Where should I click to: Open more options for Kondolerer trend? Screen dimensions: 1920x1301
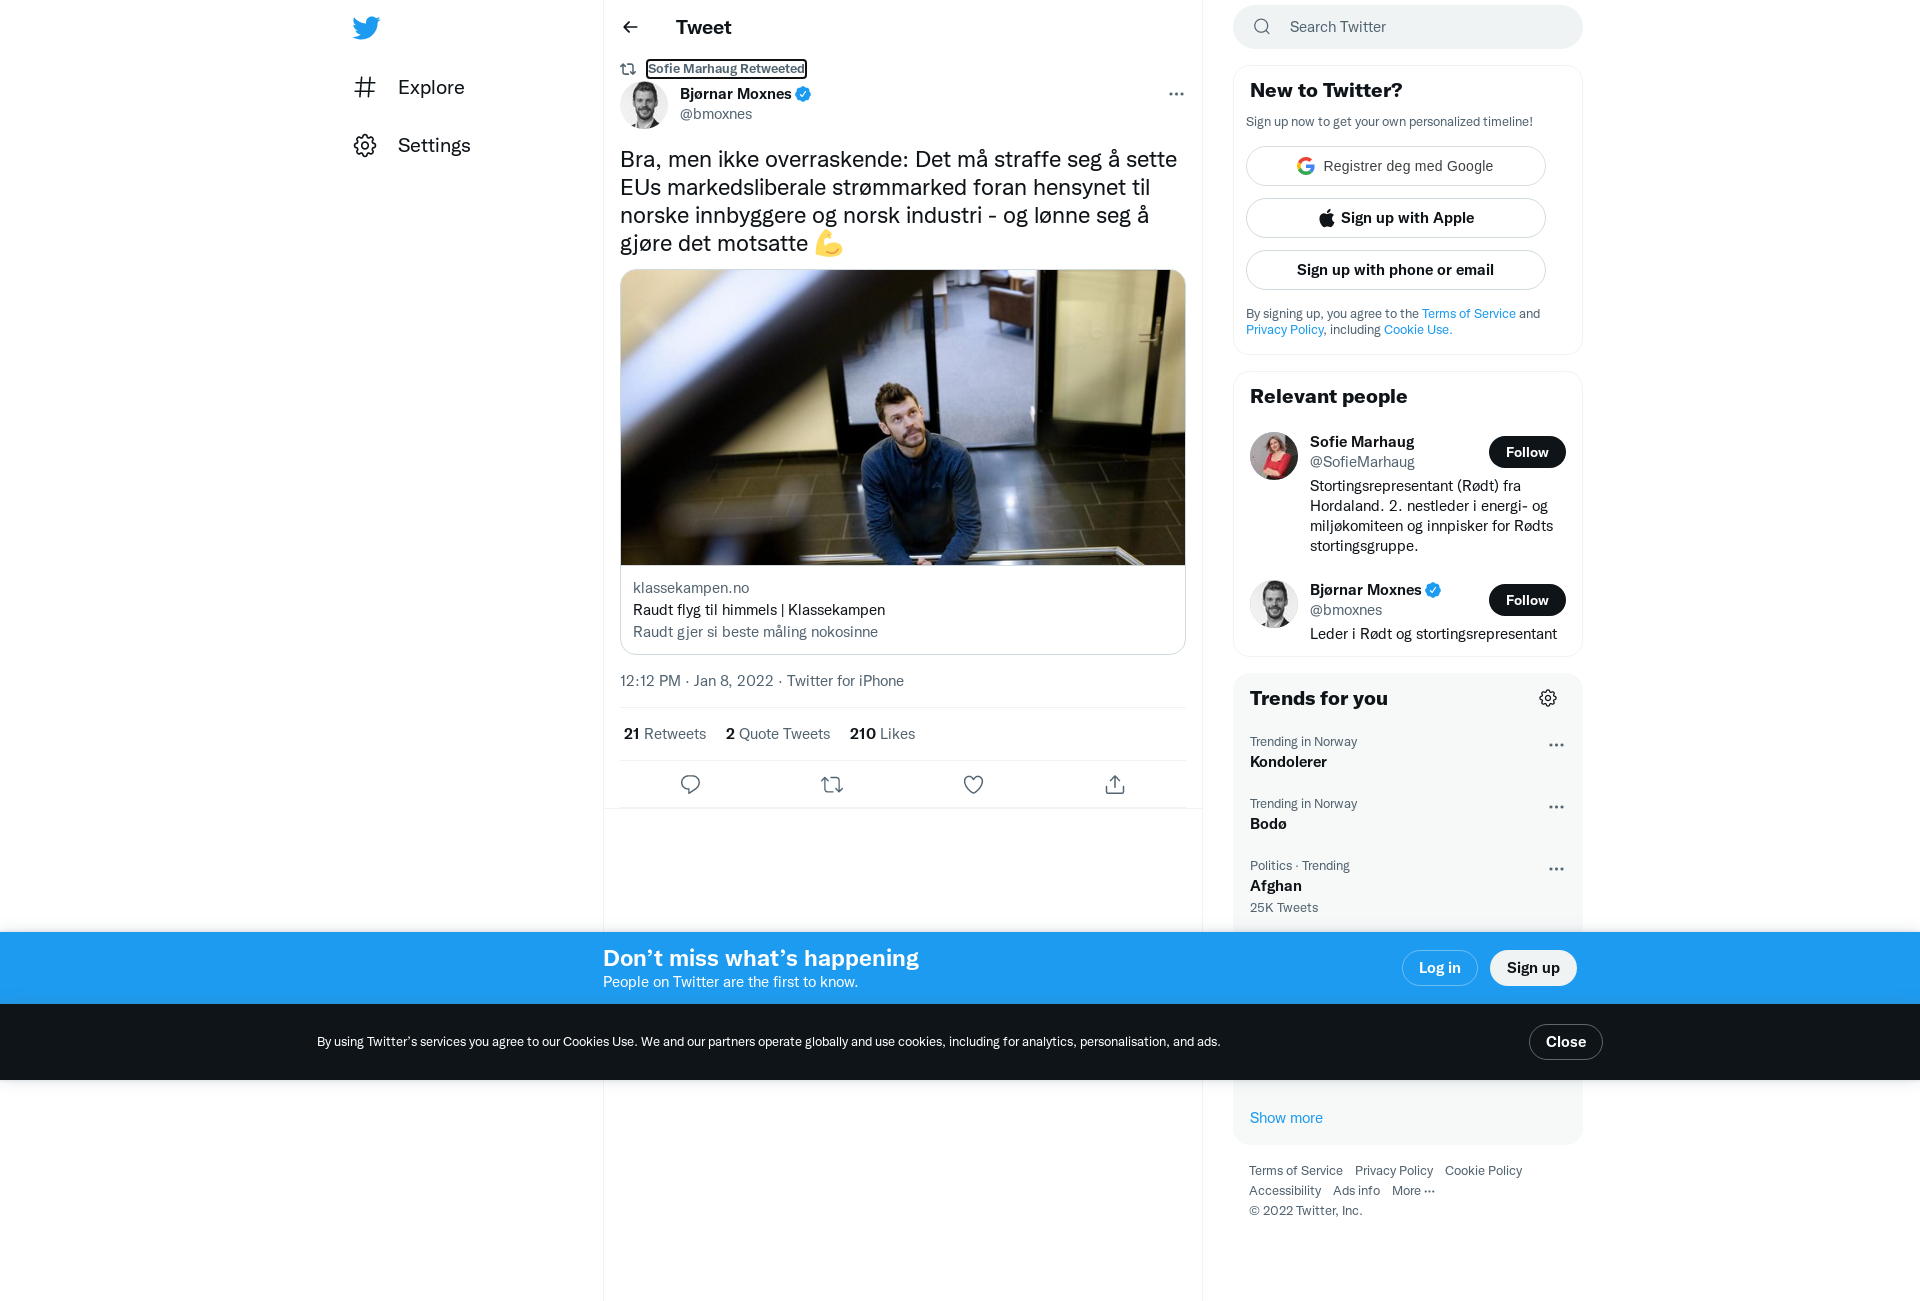(x=1556, y=745)
